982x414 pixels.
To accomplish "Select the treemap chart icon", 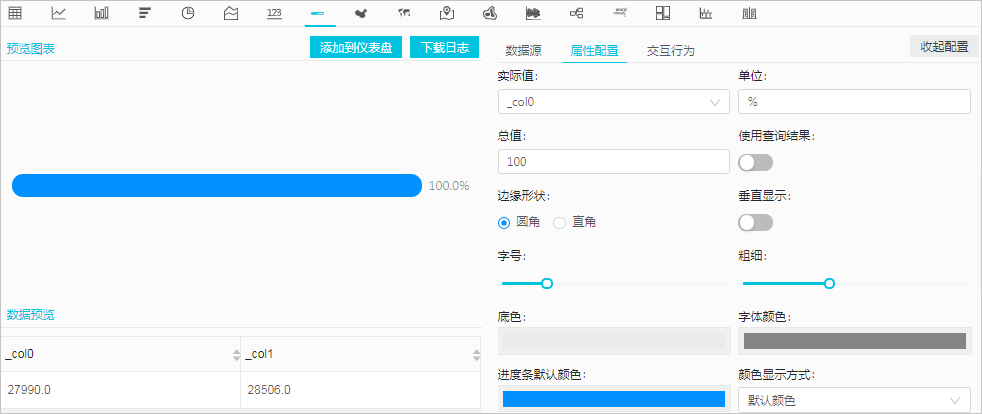I will (663, 13).
